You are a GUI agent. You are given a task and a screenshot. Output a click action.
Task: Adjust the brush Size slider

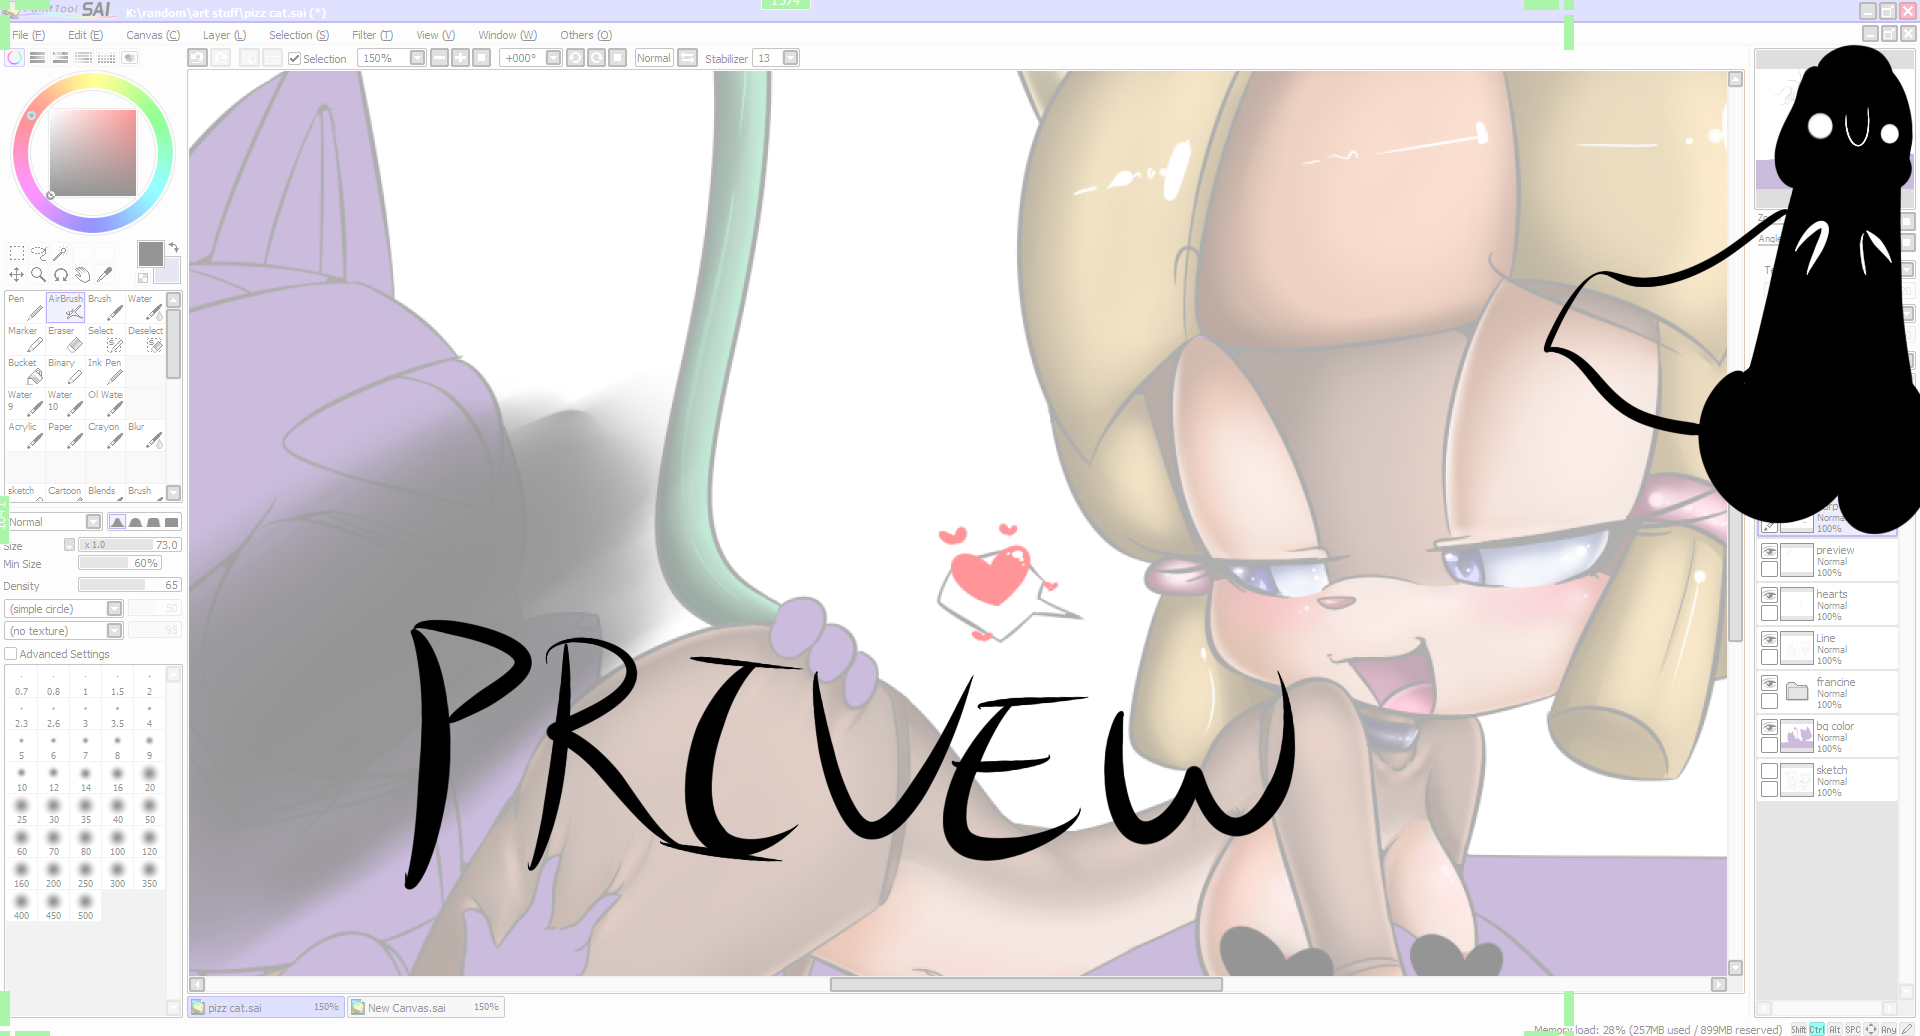130,545
